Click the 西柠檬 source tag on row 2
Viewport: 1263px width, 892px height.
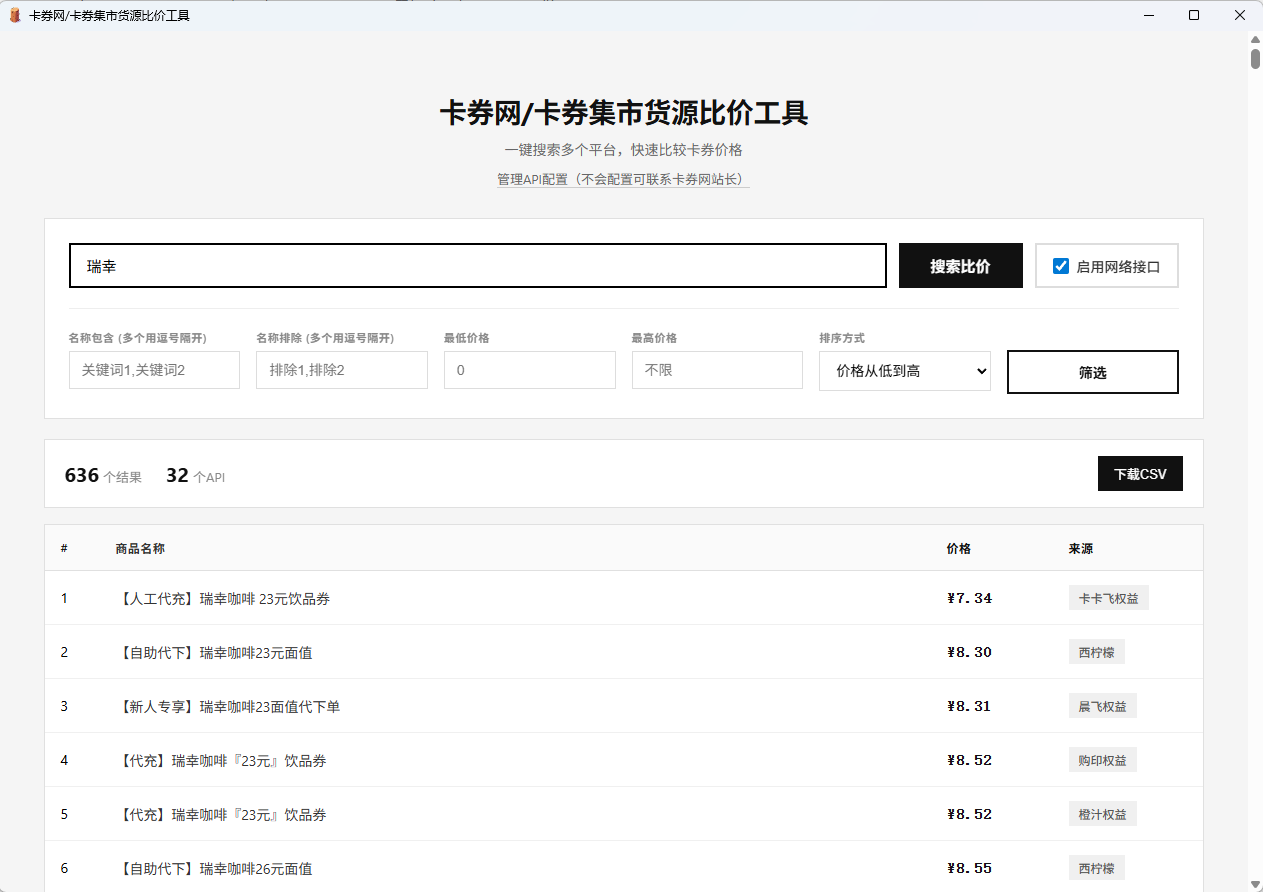pos(1096,651)
